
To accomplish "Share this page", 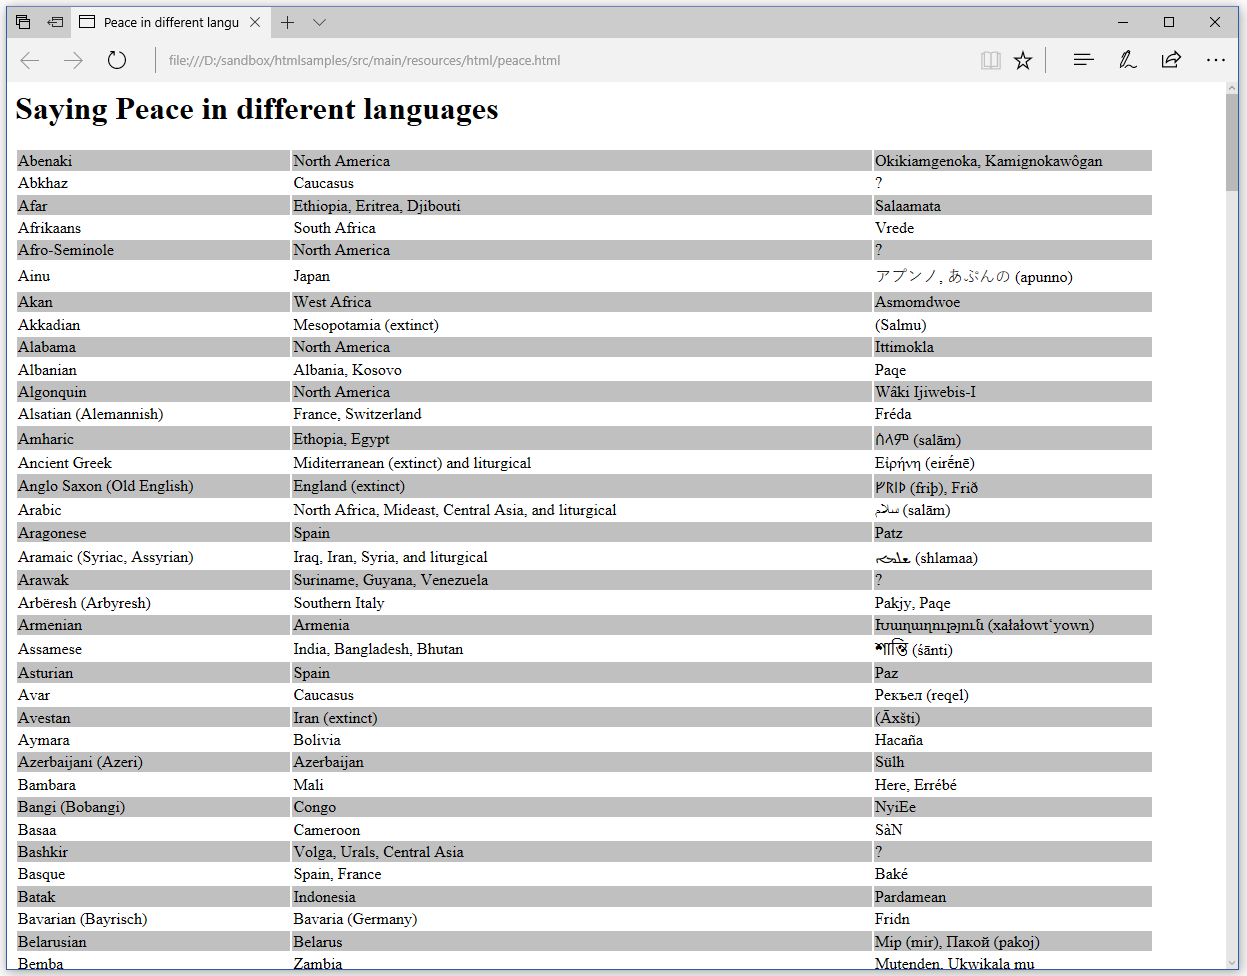I will point(1171,60).
